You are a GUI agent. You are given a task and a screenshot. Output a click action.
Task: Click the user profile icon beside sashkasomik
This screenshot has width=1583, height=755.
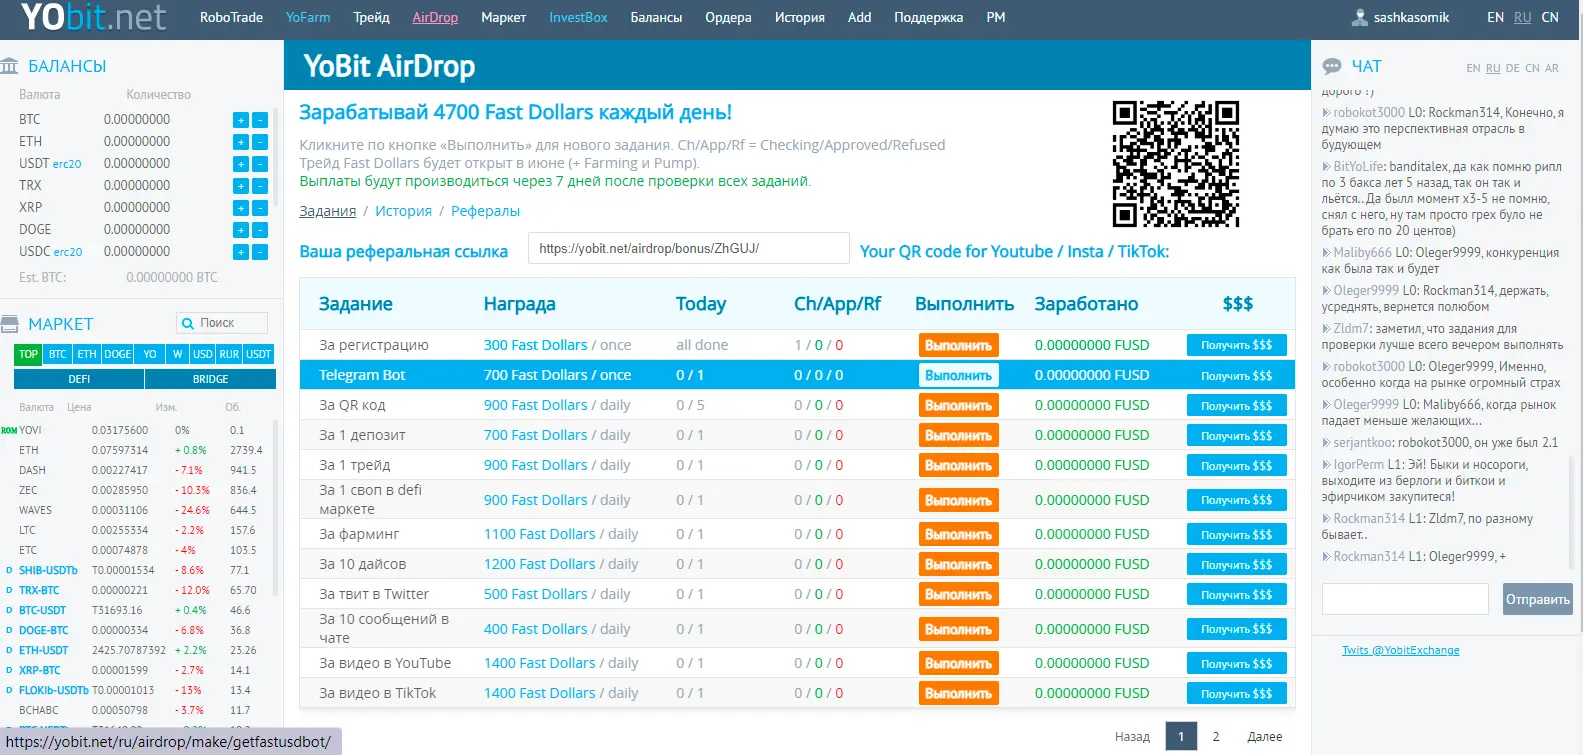pos(1360,17)
